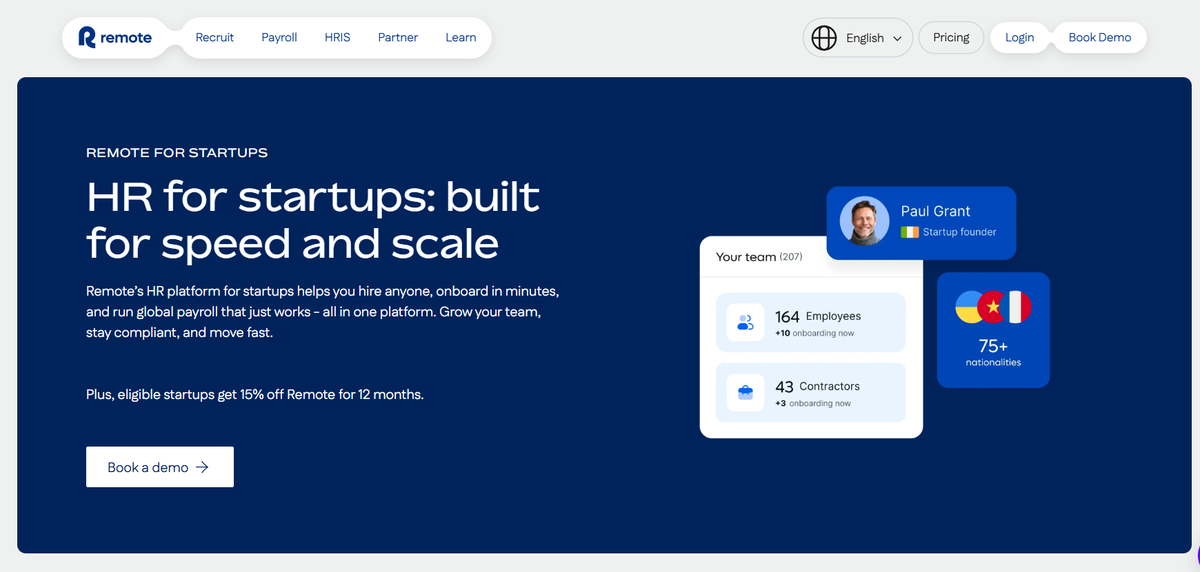Viewport: 1200px width, 572px height.
Task: Open the HRIS navigation menu
Action: click(x=338, y=38)
